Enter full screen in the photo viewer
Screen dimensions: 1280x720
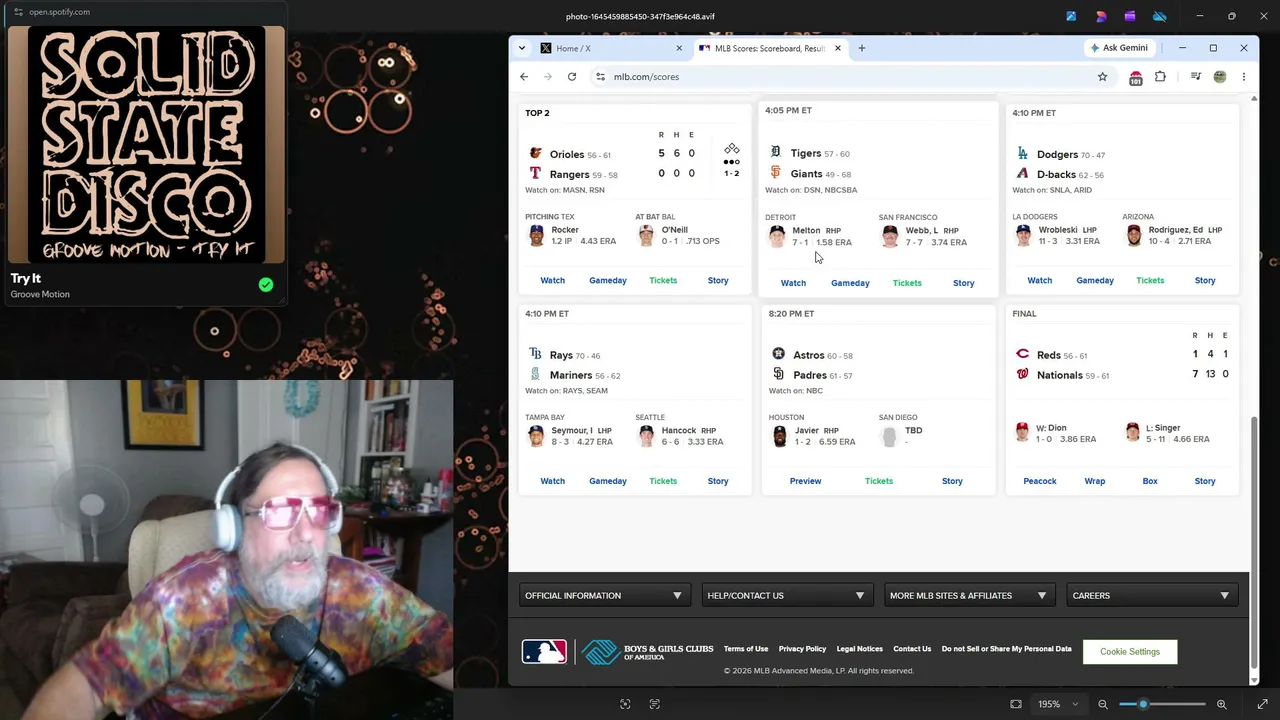(1262, 704)
